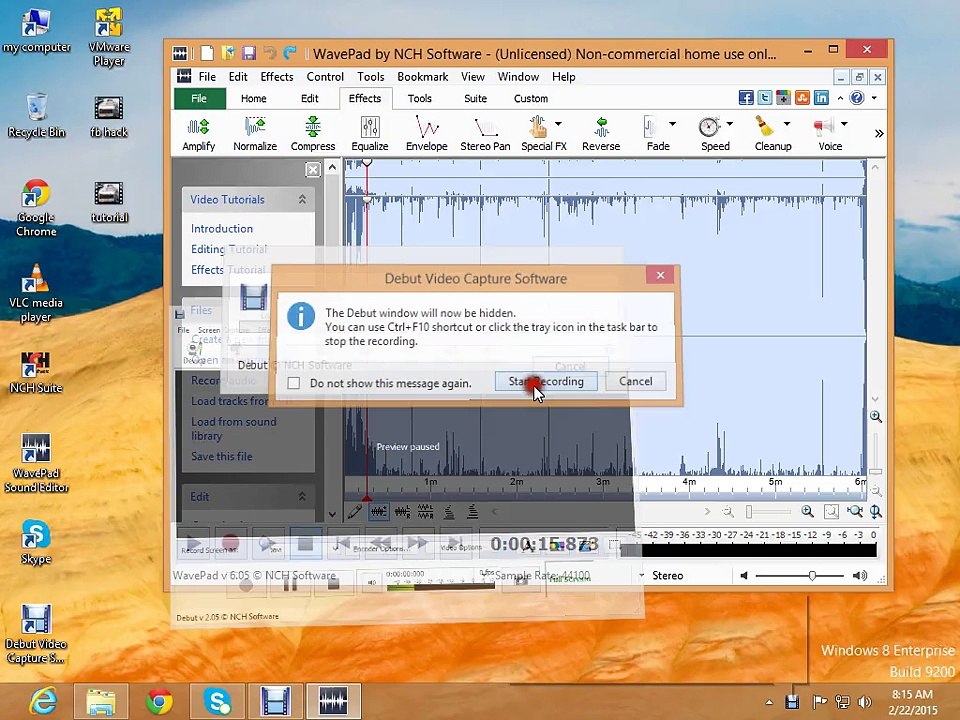Screen dimensions: 960x720
Task: Open the VLC media player desktop shortcut
Action: click(36, 293)
